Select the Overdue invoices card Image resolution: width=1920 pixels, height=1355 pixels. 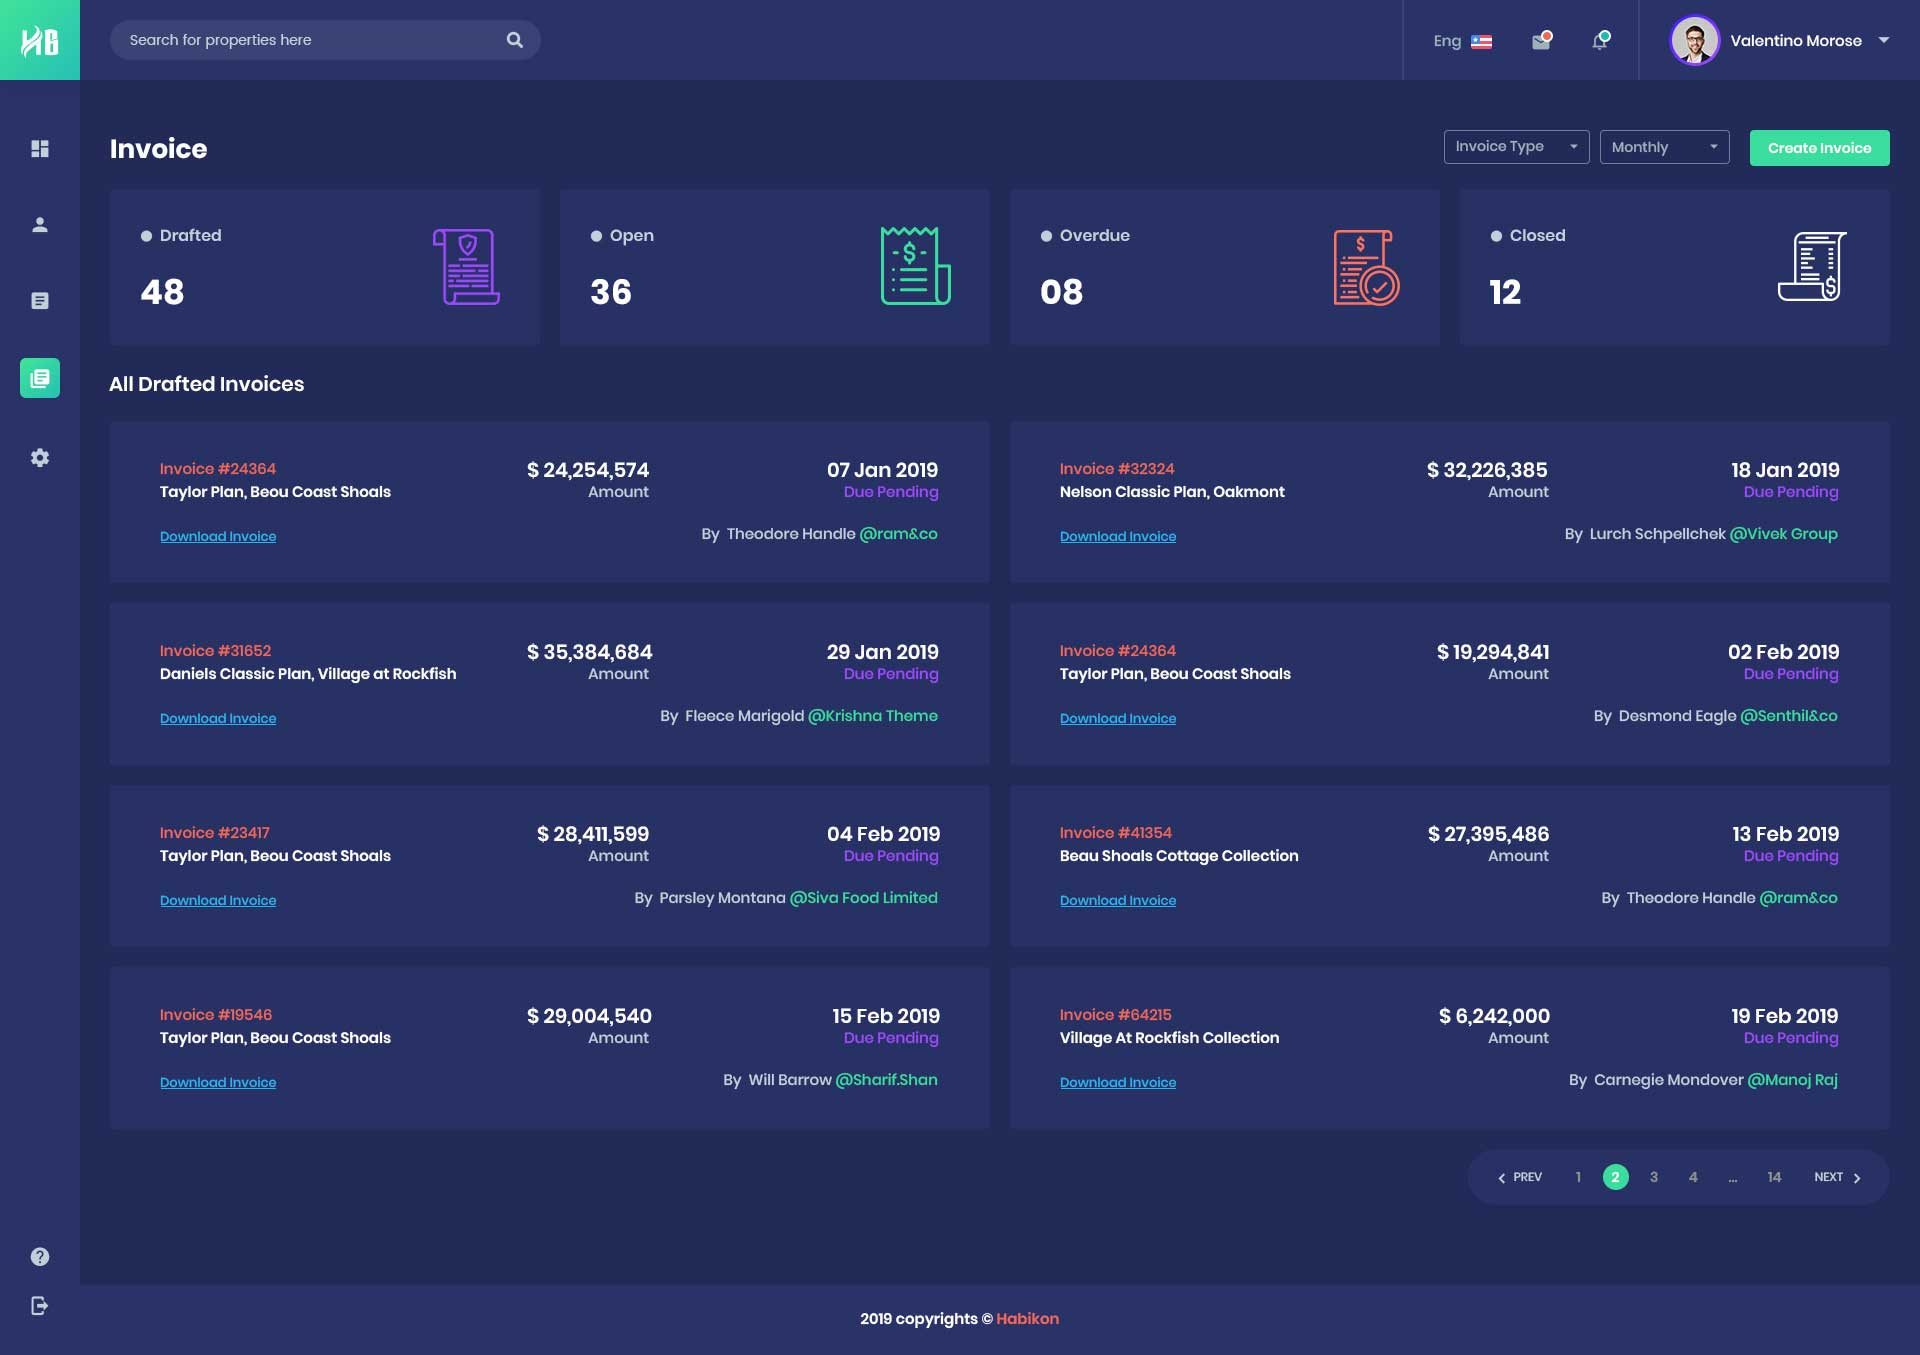click(1224, 267)
